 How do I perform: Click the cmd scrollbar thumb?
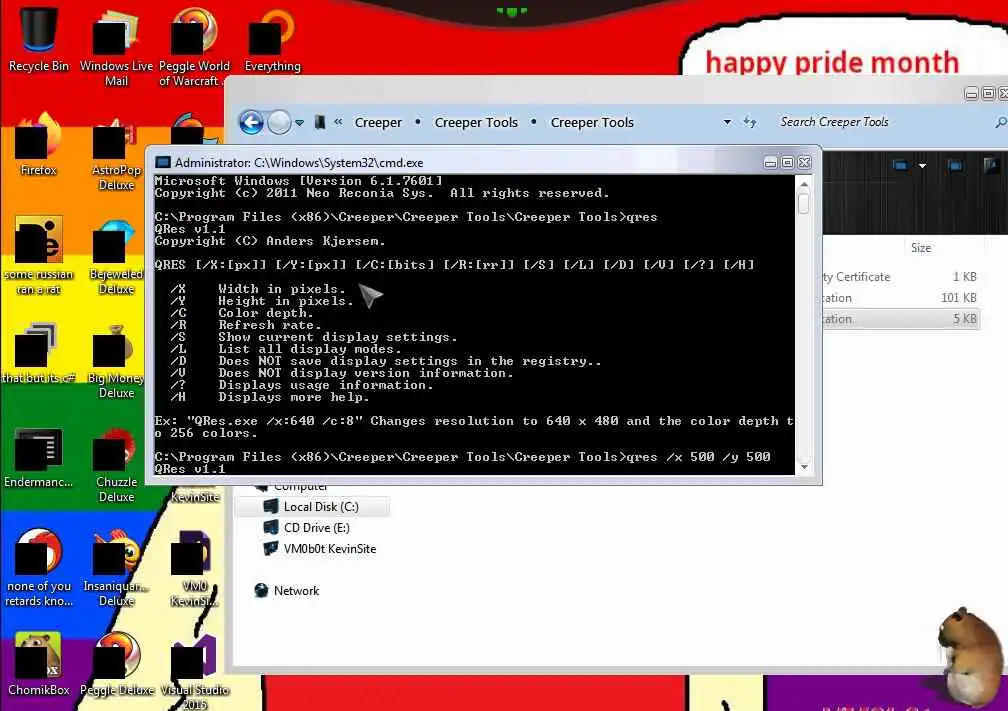804,204
